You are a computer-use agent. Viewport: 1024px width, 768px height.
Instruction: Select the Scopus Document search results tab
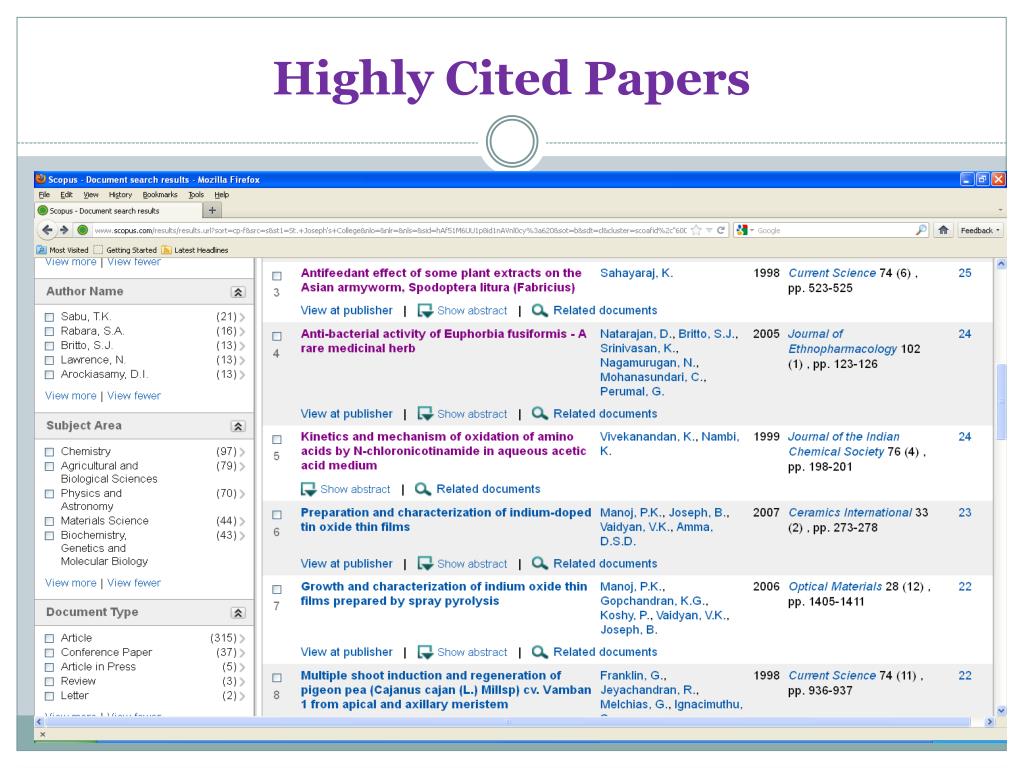[118, 210]
